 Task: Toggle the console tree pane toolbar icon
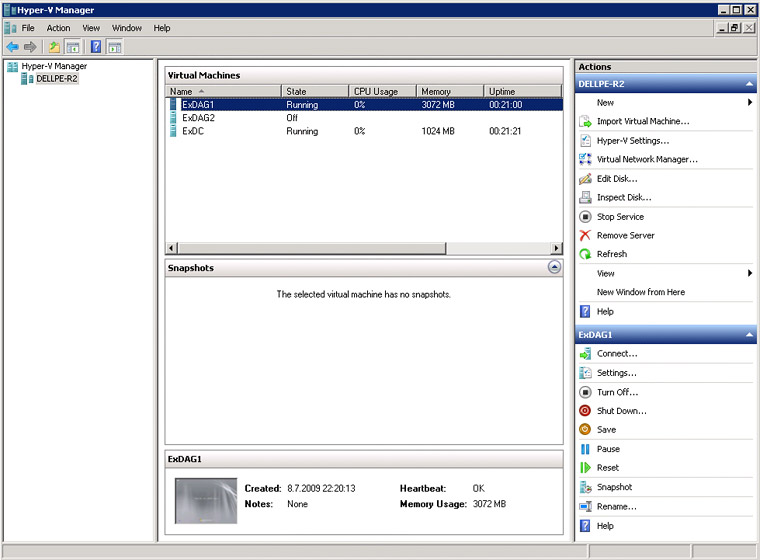click(73, 47)
